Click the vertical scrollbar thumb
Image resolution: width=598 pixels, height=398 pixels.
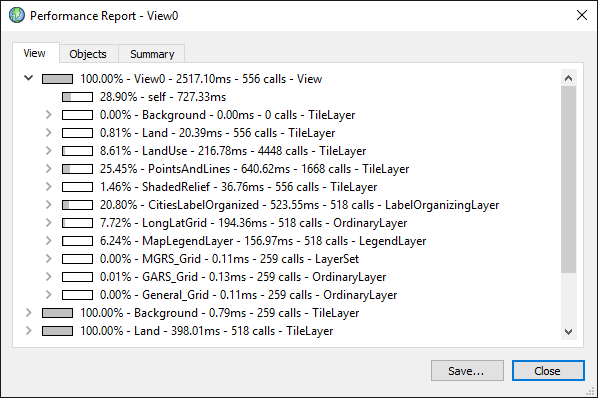[x=568, y=179]
